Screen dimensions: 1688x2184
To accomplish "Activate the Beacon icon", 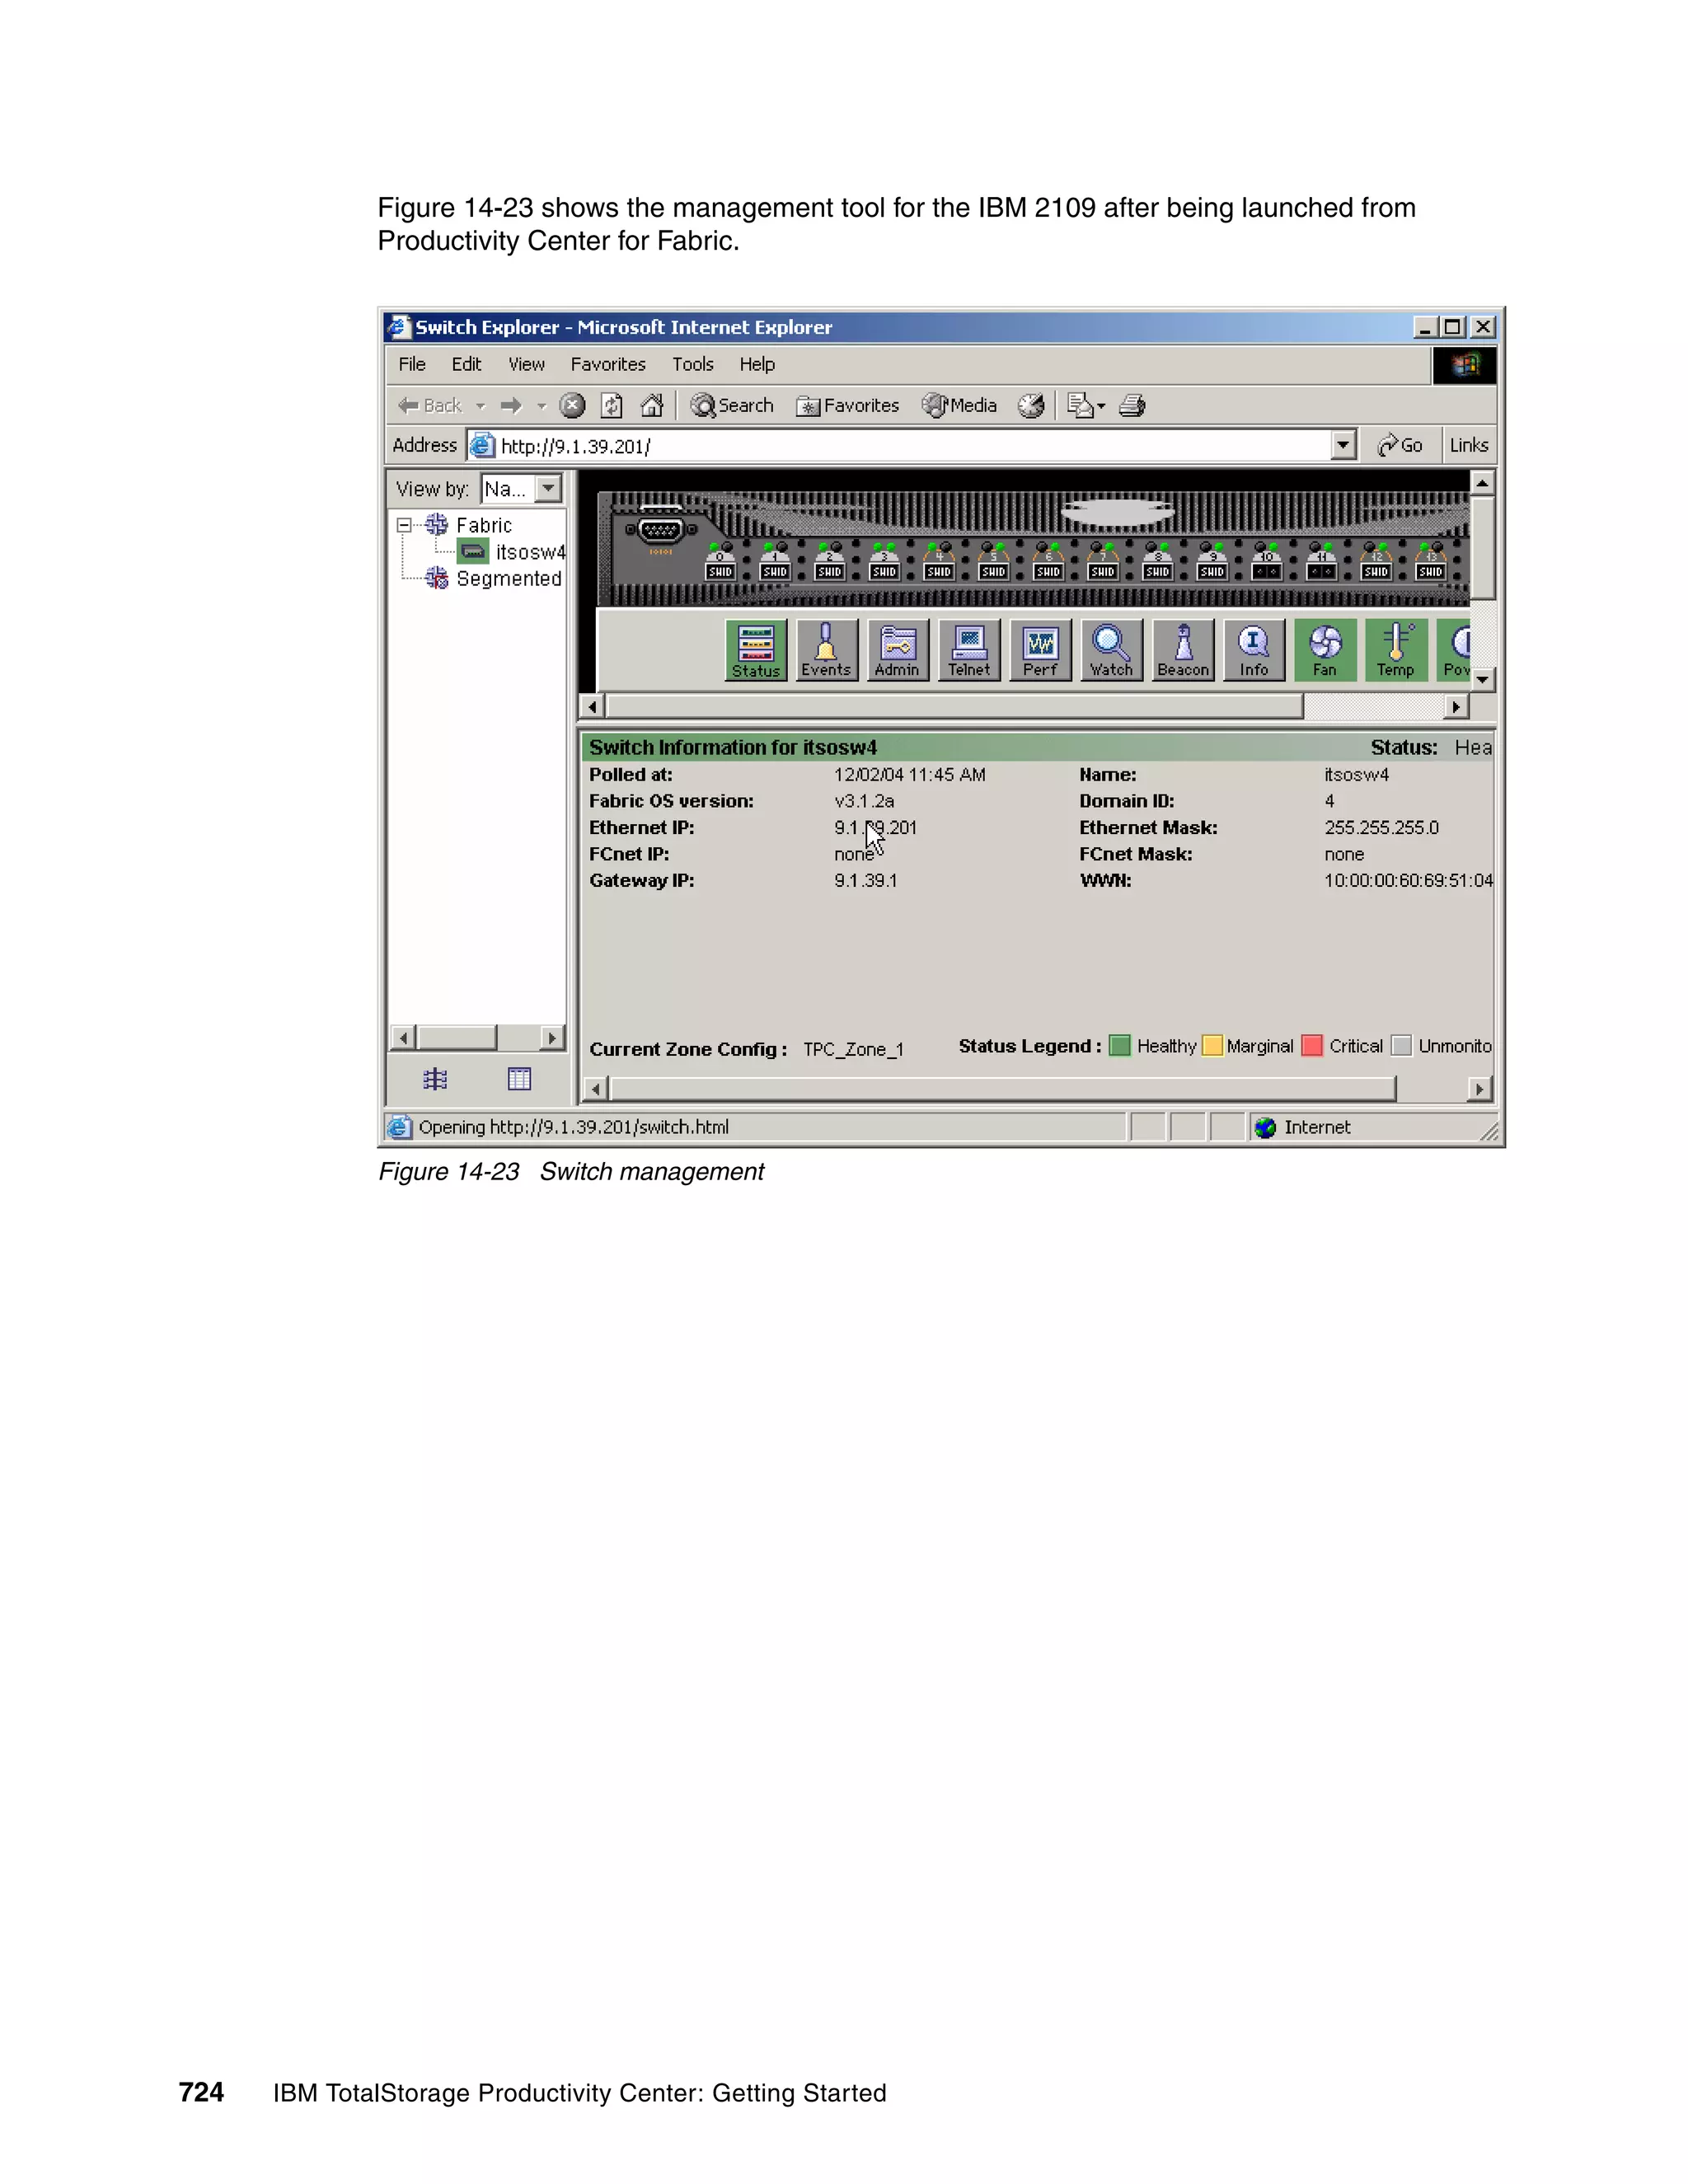I will (x=1183, y=650).
